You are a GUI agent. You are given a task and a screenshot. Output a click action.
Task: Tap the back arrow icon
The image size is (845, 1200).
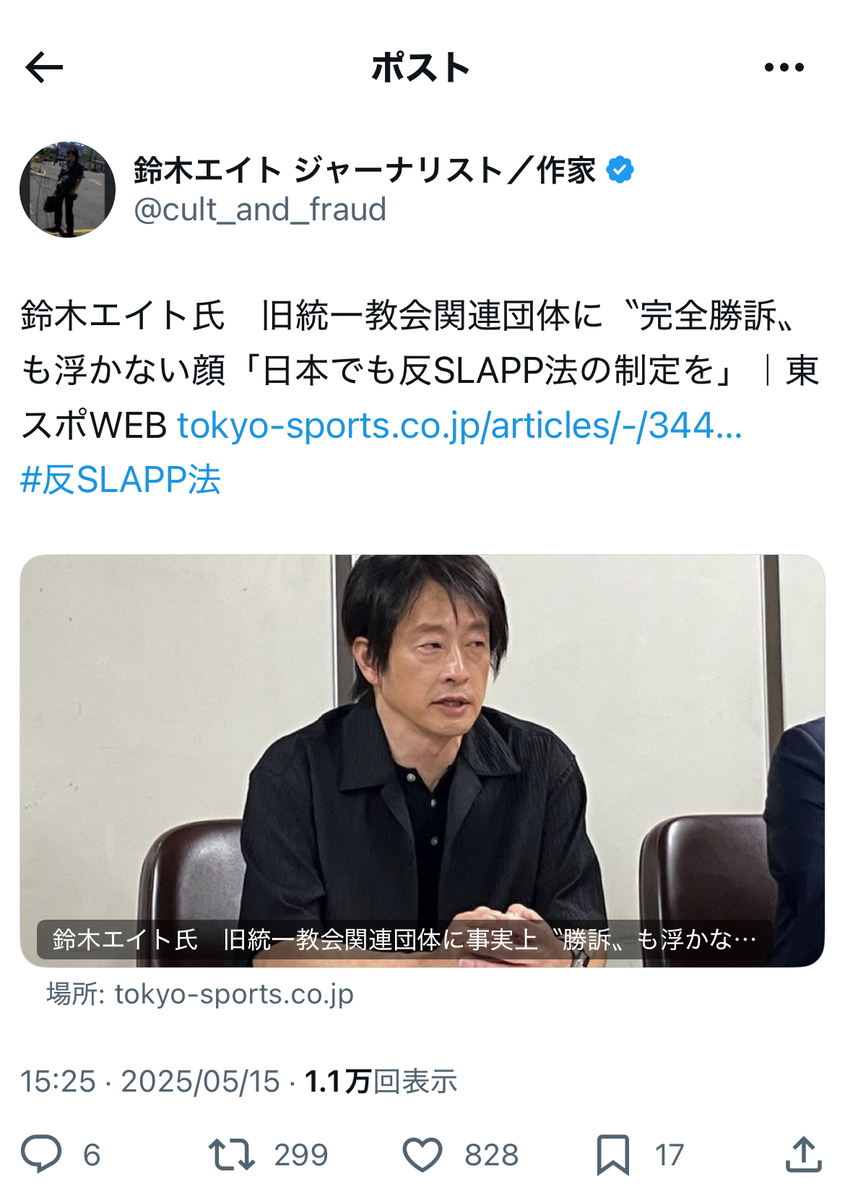44,68
